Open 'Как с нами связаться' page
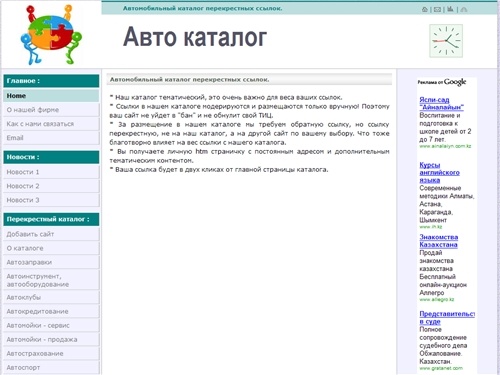Screen dimensions: 500x375 (x=51, y=124)
